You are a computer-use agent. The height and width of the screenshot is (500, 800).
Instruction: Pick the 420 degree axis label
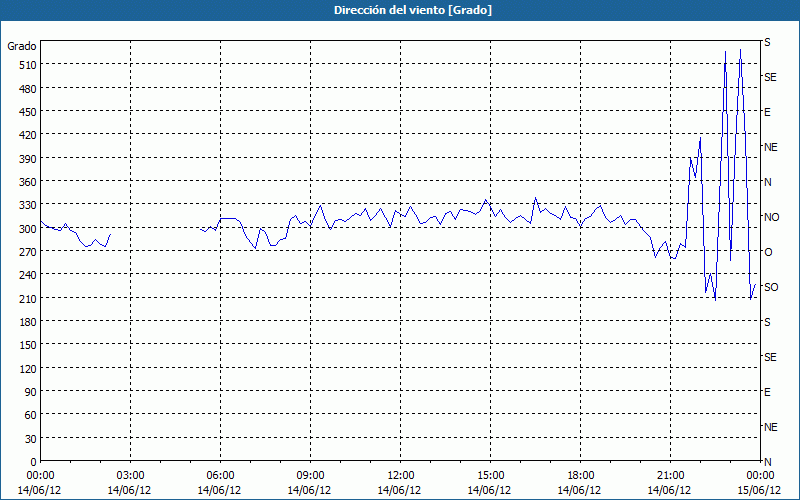(x=28, y=136)
